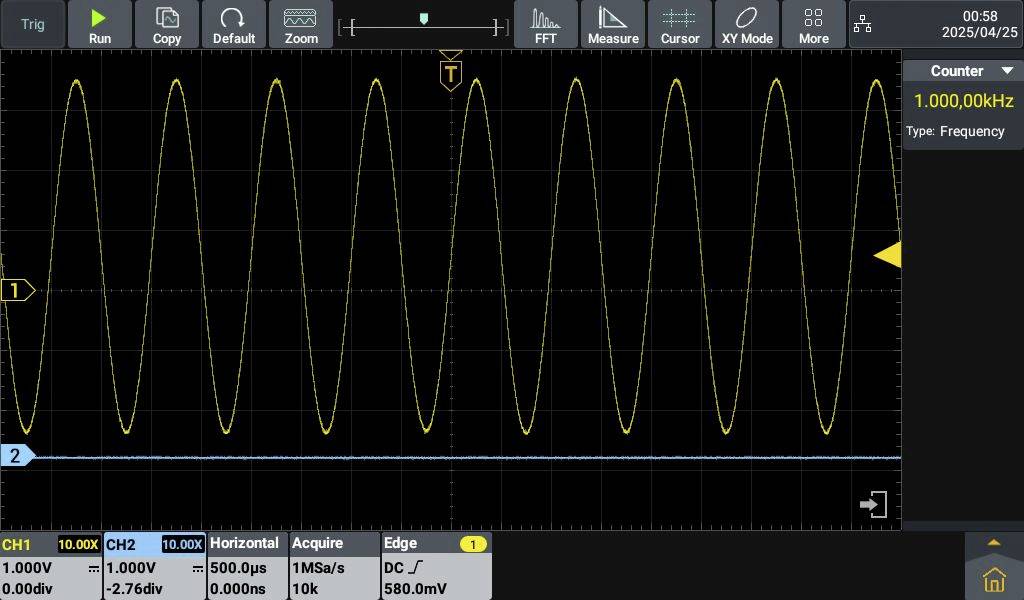
Task: Open the More menu
Action: [x=813, y=24]
